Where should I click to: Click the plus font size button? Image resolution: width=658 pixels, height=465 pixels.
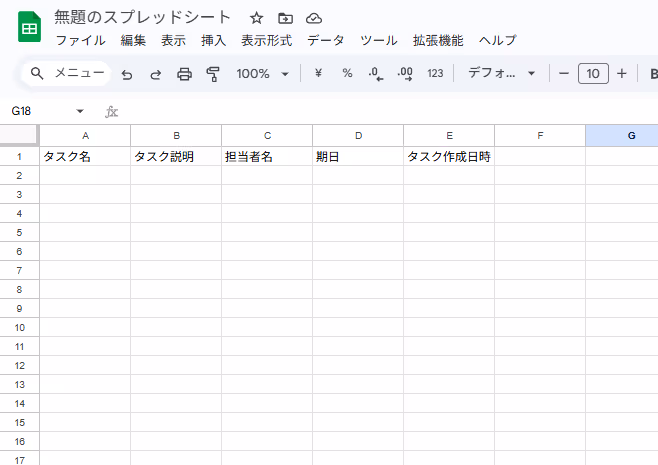coord(622,74)
